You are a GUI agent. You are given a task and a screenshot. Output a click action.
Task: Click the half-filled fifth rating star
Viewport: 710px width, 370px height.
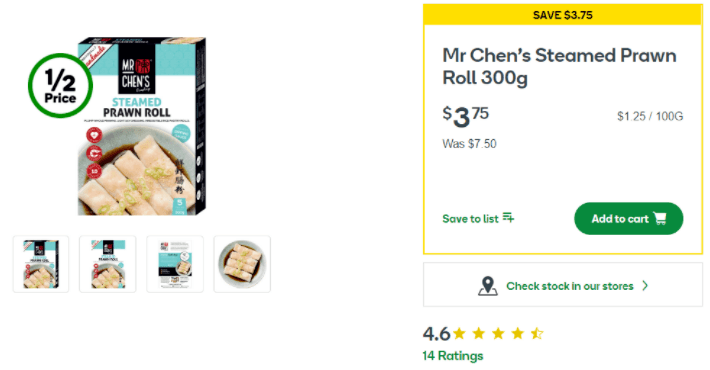pyautogui.click(x=537, y=334)
